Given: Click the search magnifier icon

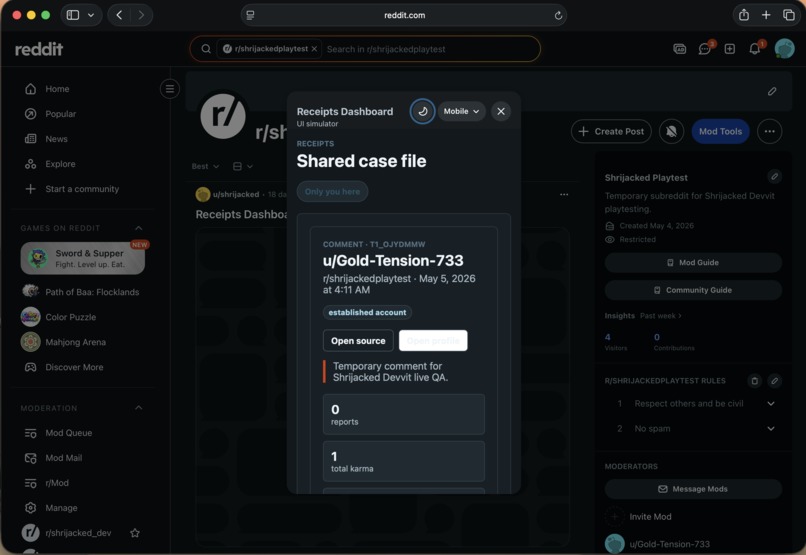Looking at the screenshot, I should (x=206, y=49).
